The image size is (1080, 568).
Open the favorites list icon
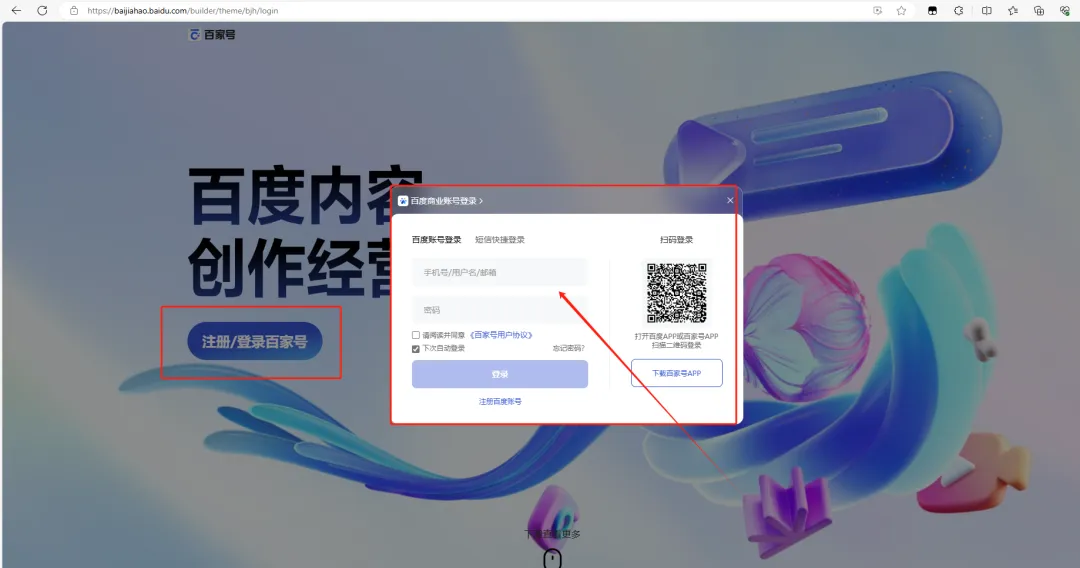(x=1012, y=10)
